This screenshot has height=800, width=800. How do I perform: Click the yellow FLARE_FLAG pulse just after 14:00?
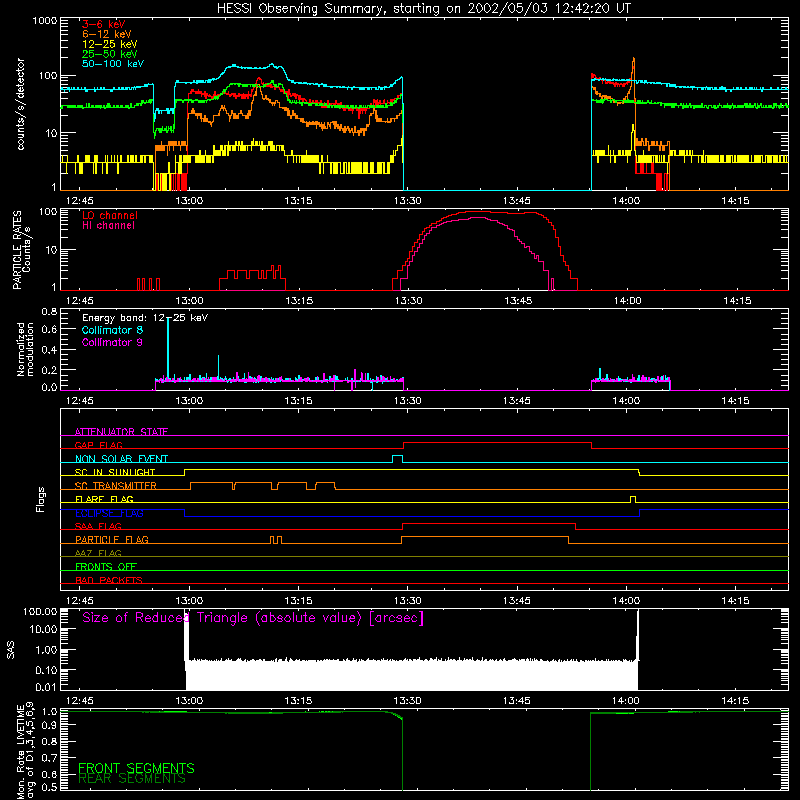tap(633, 498)
